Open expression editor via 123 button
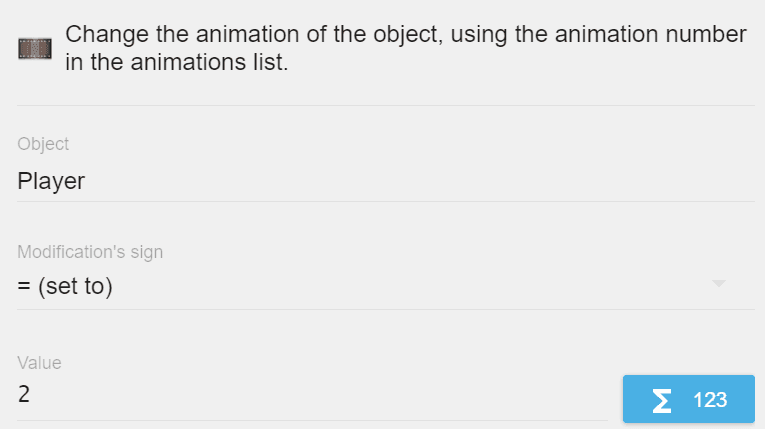765x429 pixels. coord(688,400)
